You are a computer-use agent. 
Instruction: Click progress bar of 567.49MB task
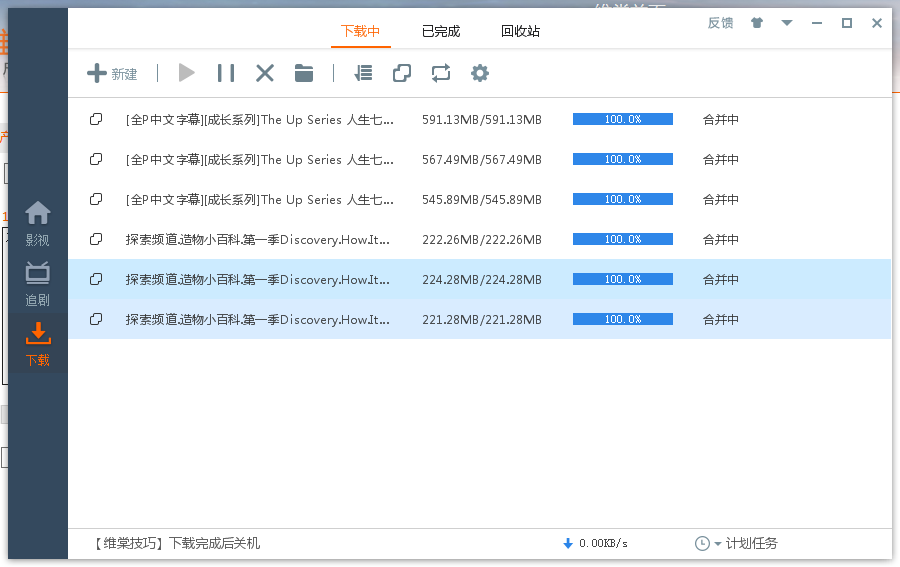(x=622, y=159)
